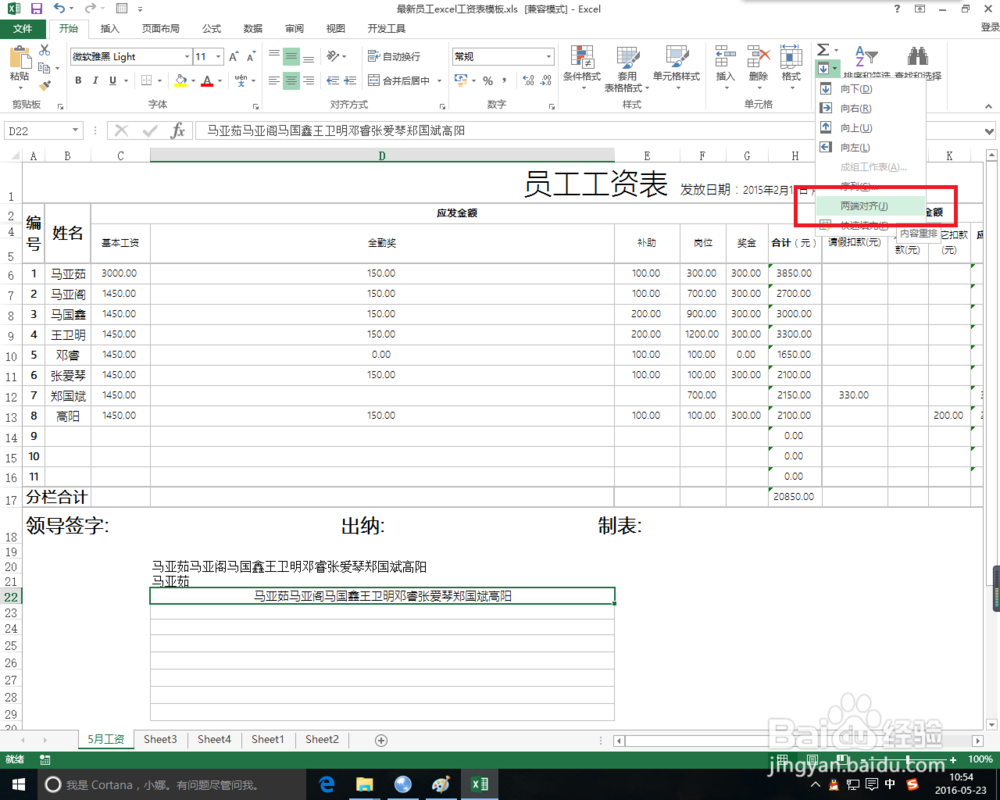Open the font size dropdown
Screen dimensions: 1000x800
coord(218,57)
